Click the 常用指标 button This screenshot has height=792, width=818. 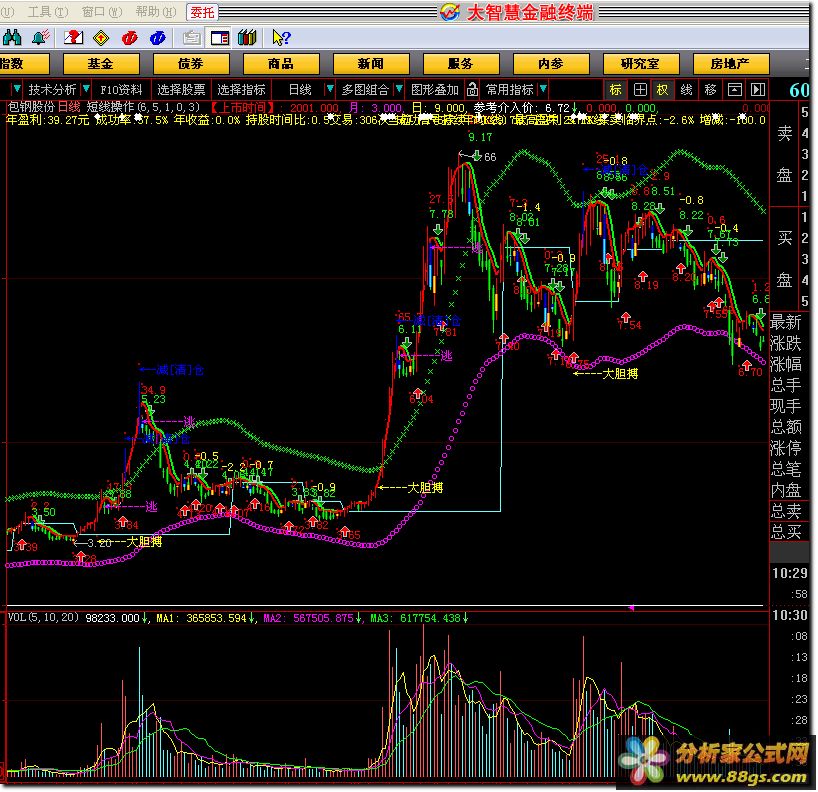[x=510, y=90]
